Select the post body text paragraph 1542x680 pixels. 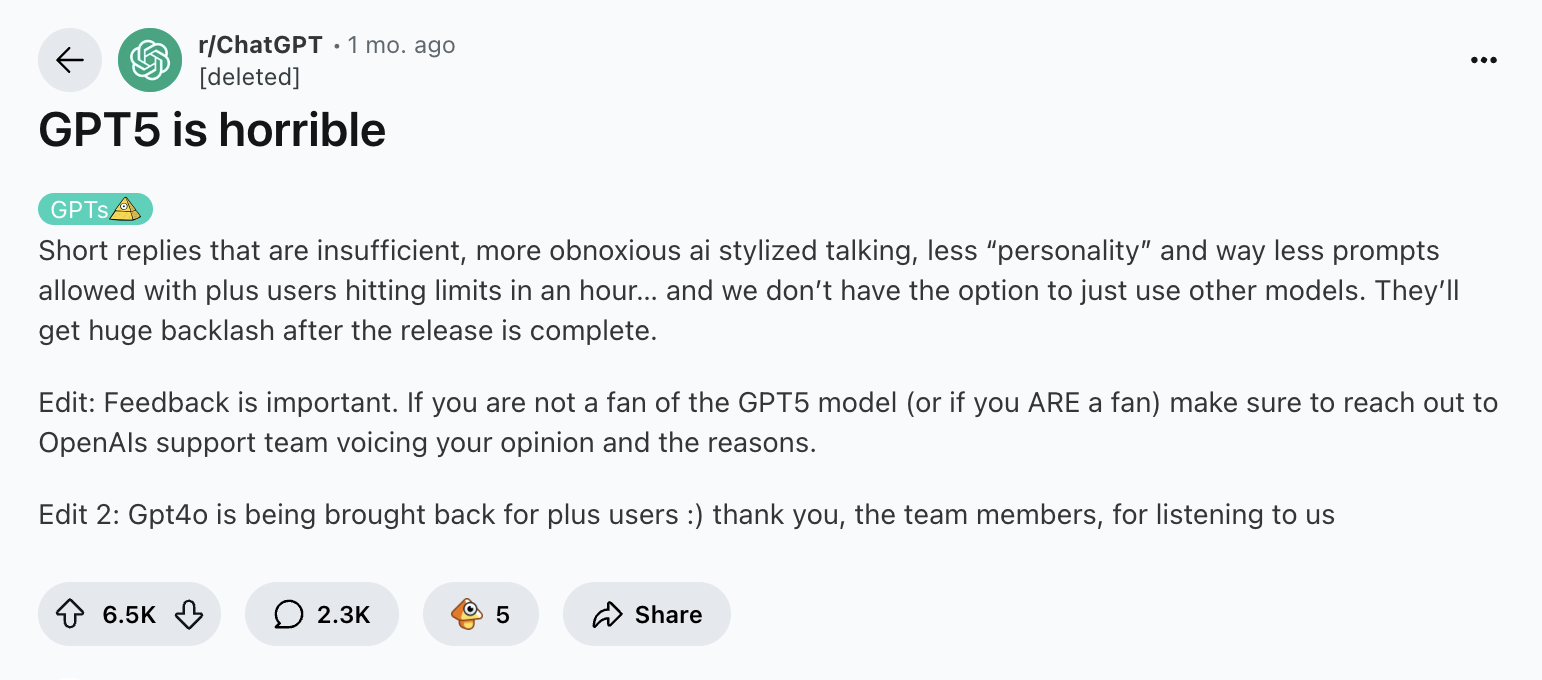tap(700, 290)
